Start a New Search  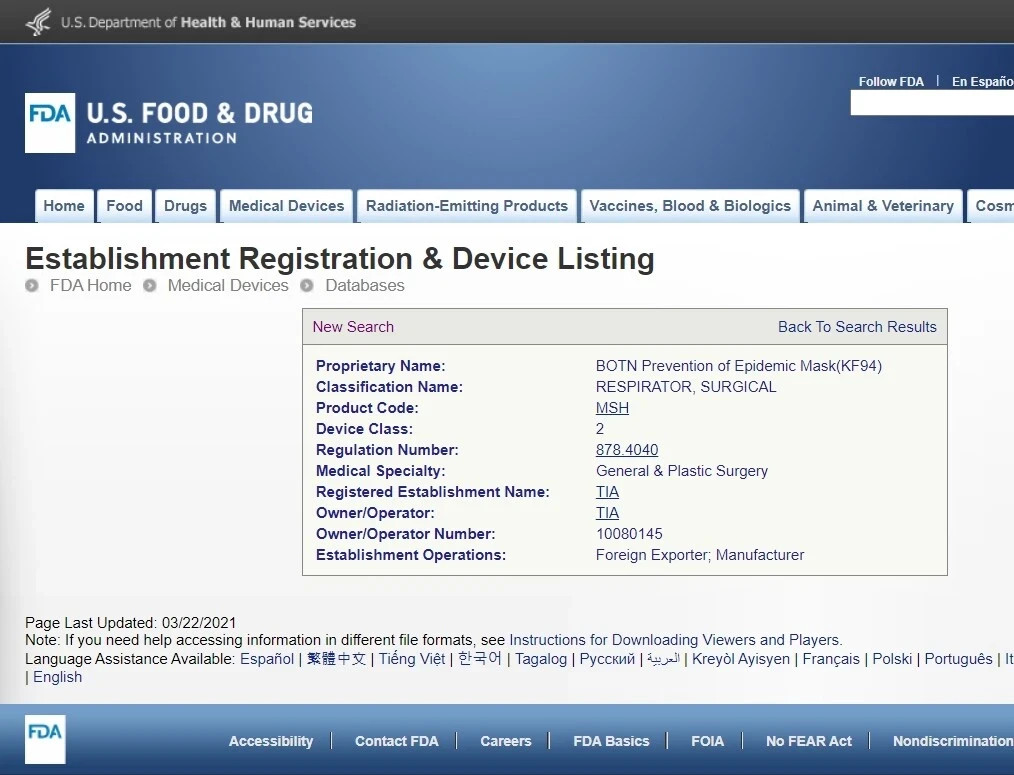click(x=353, y=327)
